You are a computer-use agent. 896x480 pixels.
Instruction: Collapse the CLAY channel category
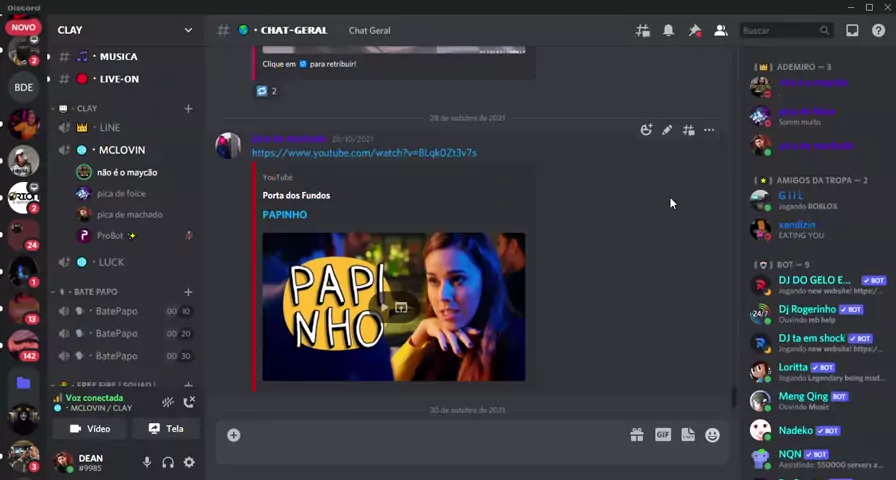86,108
